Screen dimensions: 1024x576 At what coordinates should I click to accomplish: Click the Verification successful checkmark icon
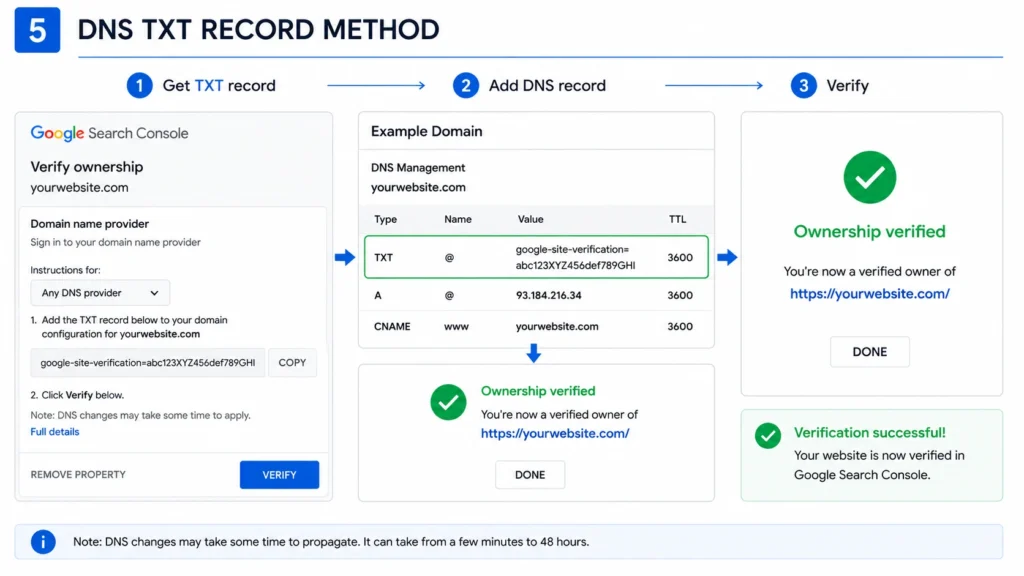click(x=768, y=436)
